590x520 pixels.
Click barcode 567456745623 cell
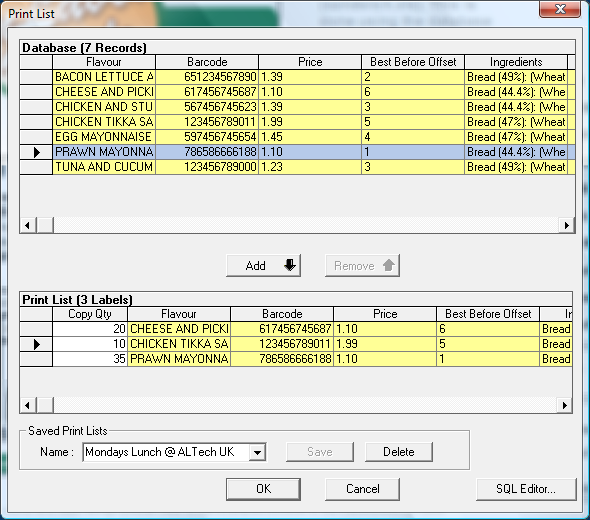[207, 107]
